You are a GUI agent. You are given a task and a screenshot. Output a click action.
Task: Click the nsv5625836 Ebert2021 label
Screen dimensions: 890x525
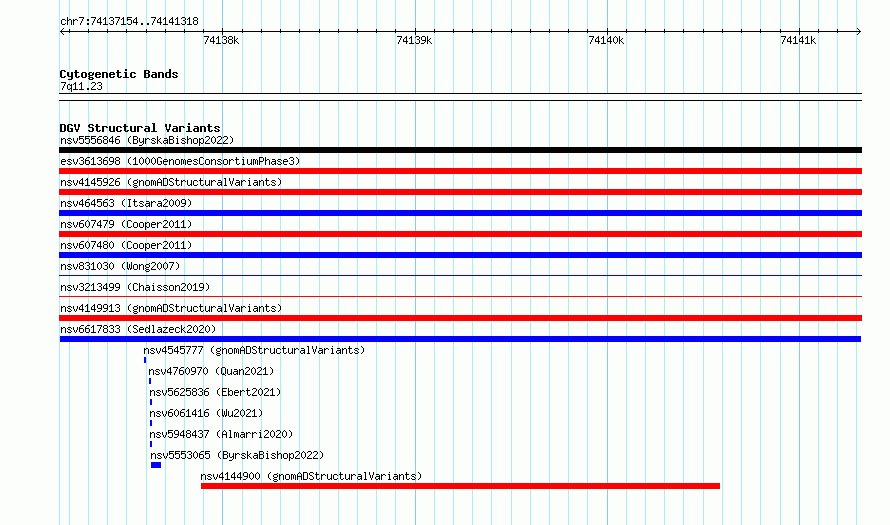(215, 392)
